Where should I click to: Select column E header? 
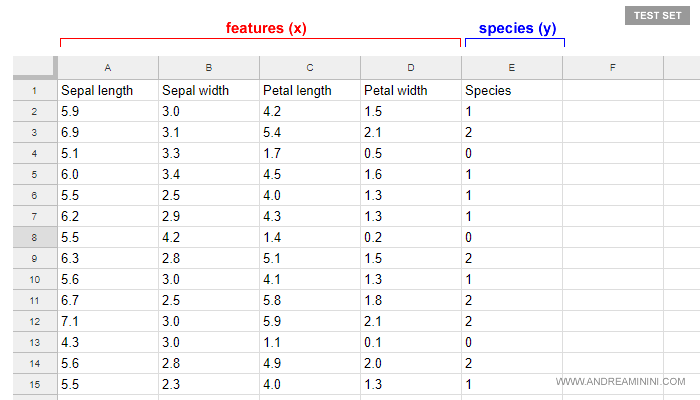[512, 67]
